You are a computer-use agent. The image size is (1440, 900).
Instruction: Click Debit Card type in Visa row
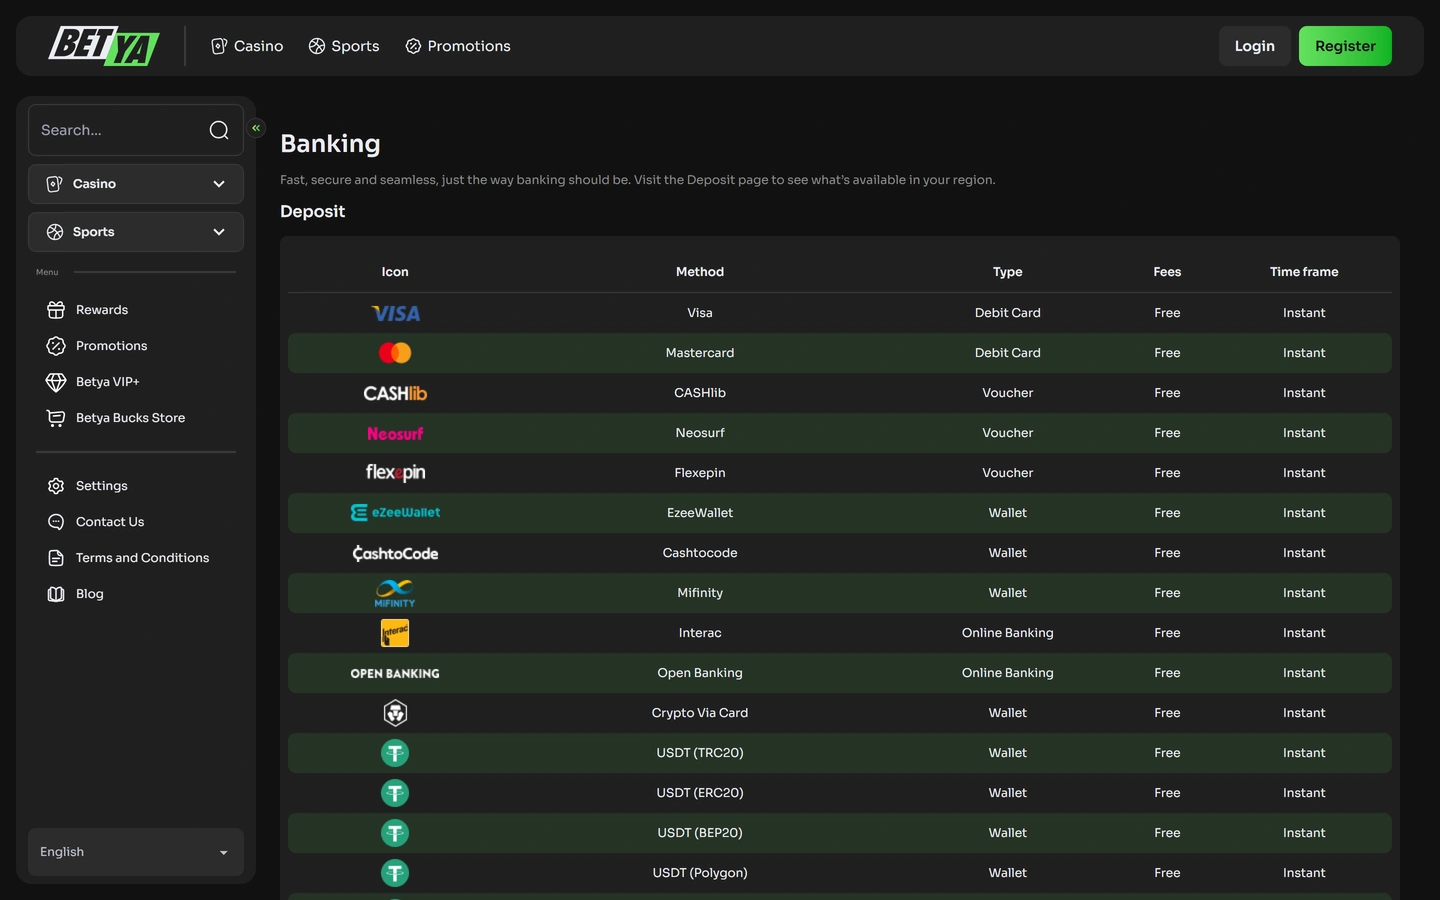coord(1008,313)
